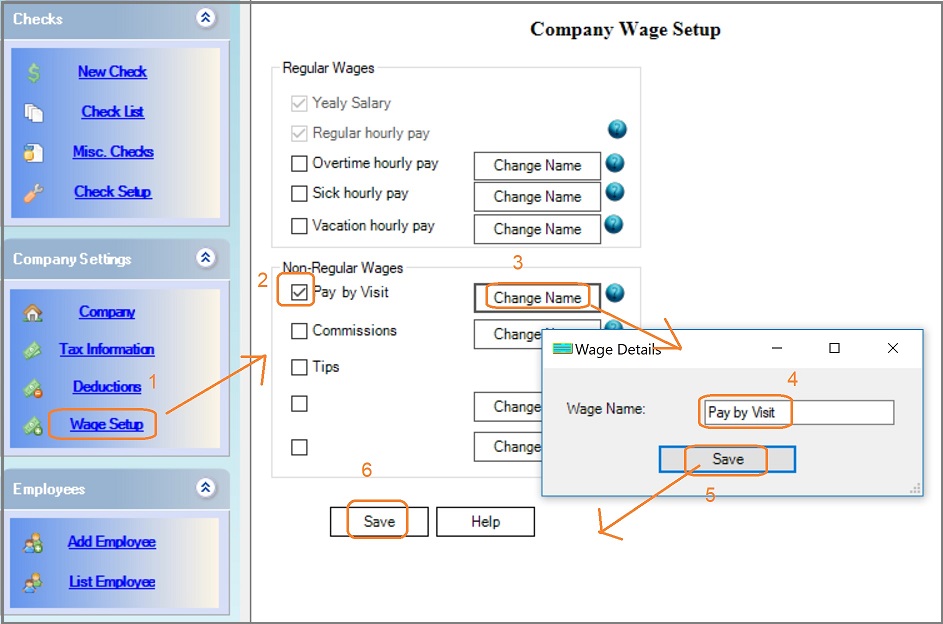This screenshot has width=943, height=624.
Task: Open the Wage Setup link
Action: click(x=106, y=424)
